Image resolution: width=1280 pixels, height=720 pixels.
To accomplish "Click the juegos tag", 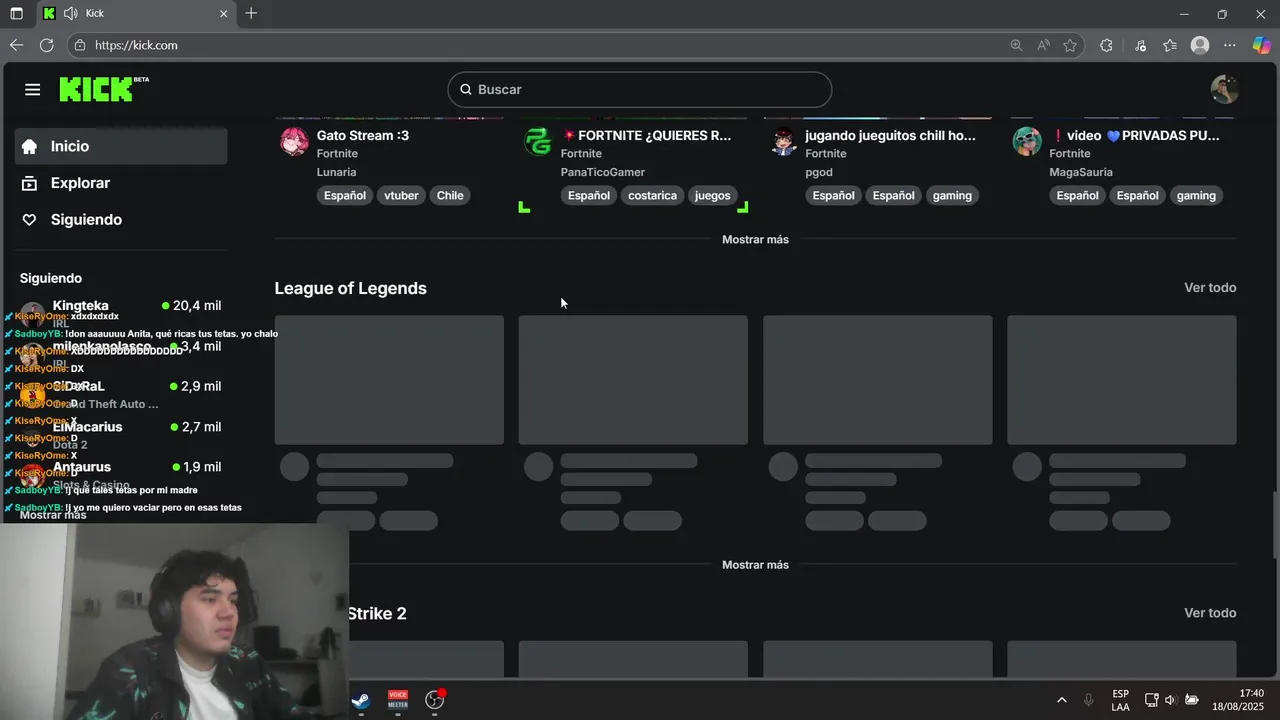I will point(713,196).
